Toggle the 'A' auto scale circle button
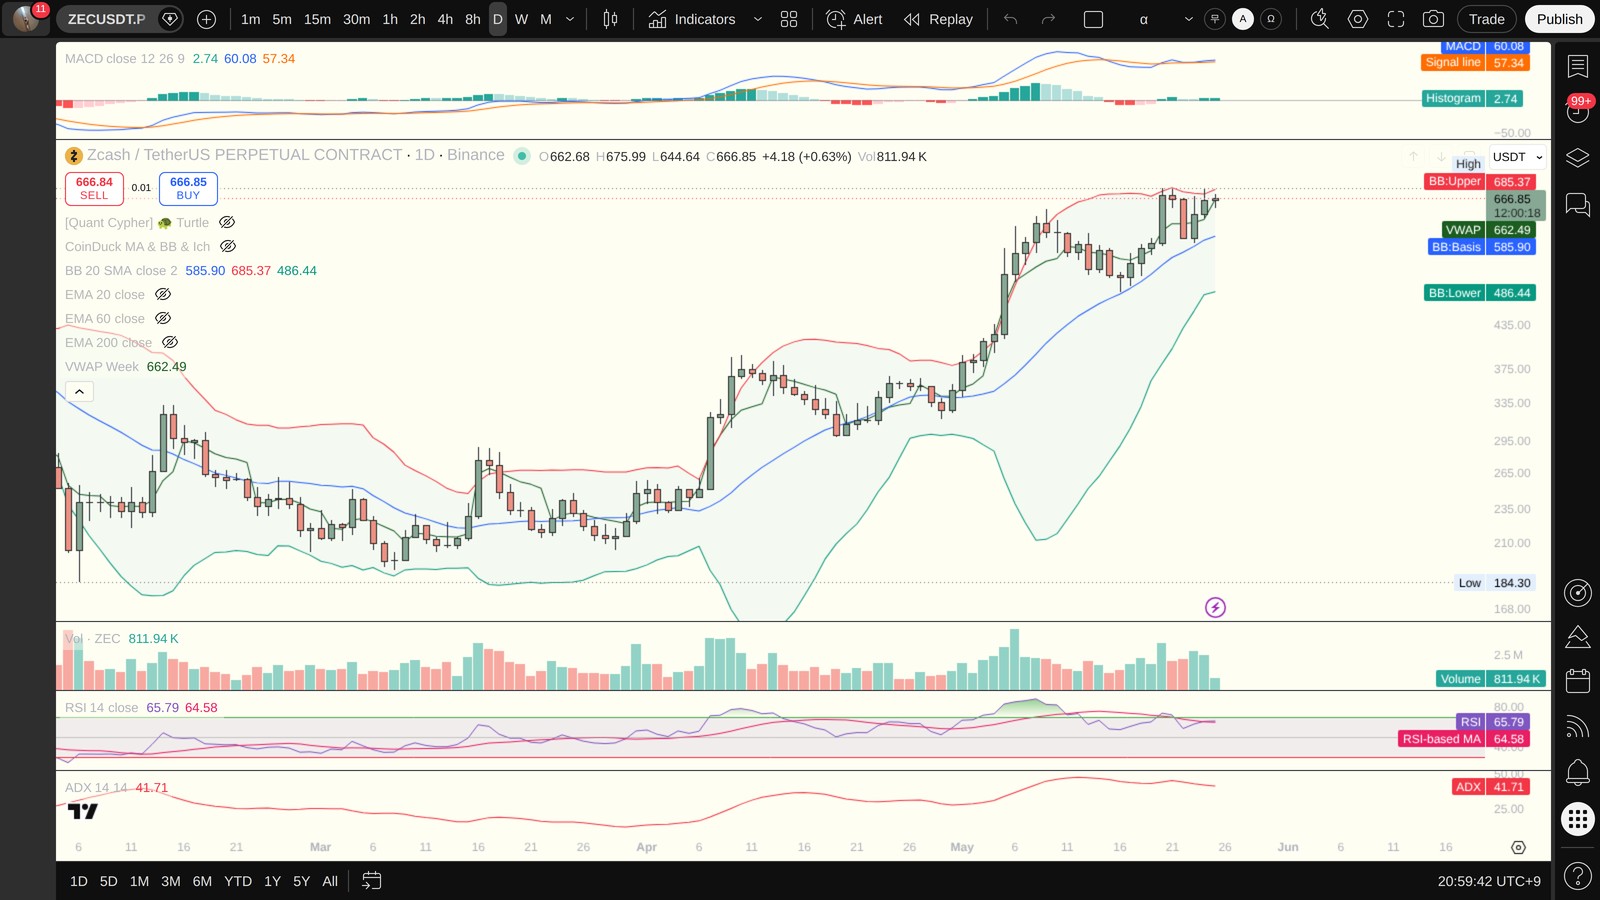 pyautogui.click(x=1243, y=19)
